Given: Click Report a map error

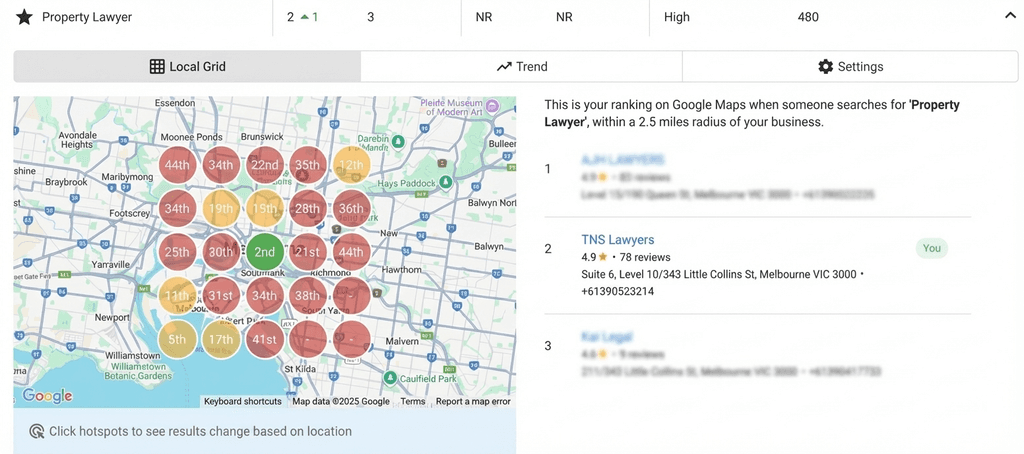Looking at the screenshot, I should (473, 402).
